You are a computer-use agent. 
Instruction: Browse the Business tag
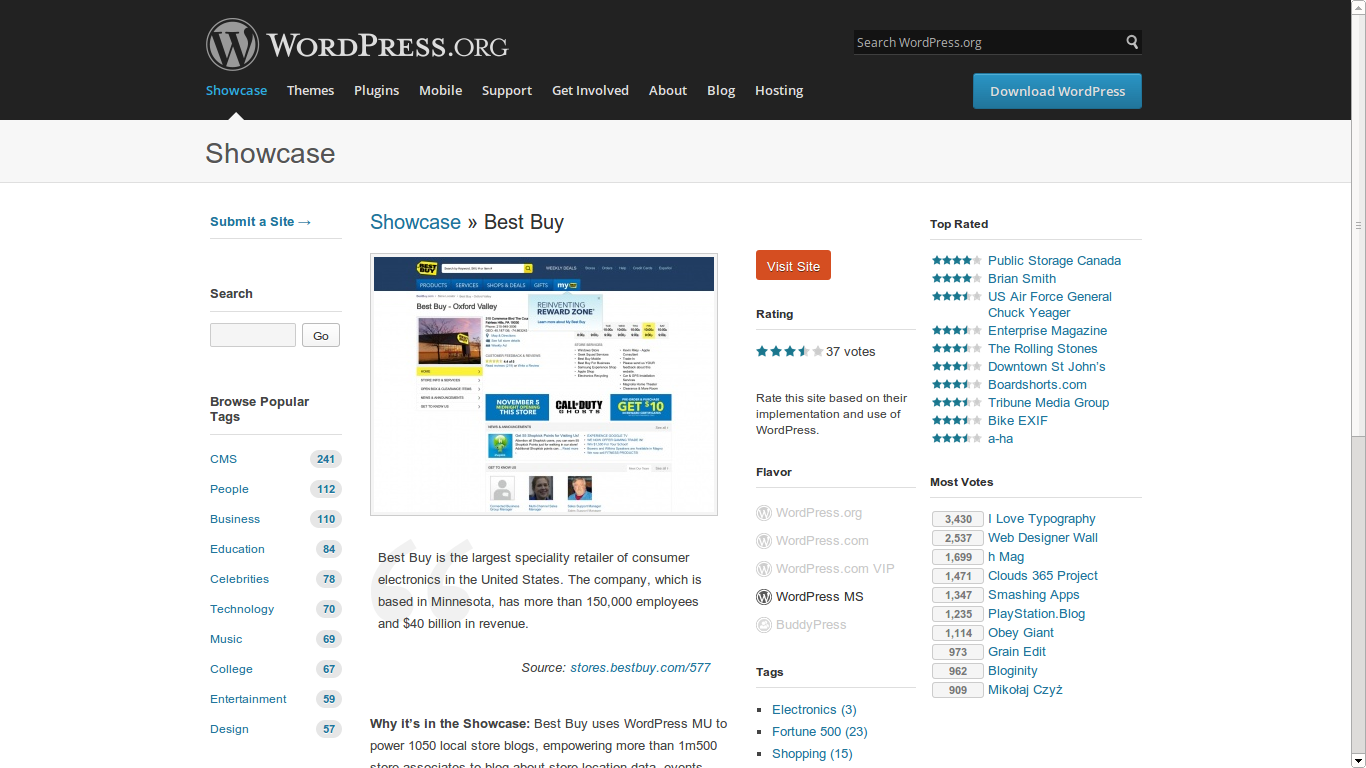pos(235,519)
